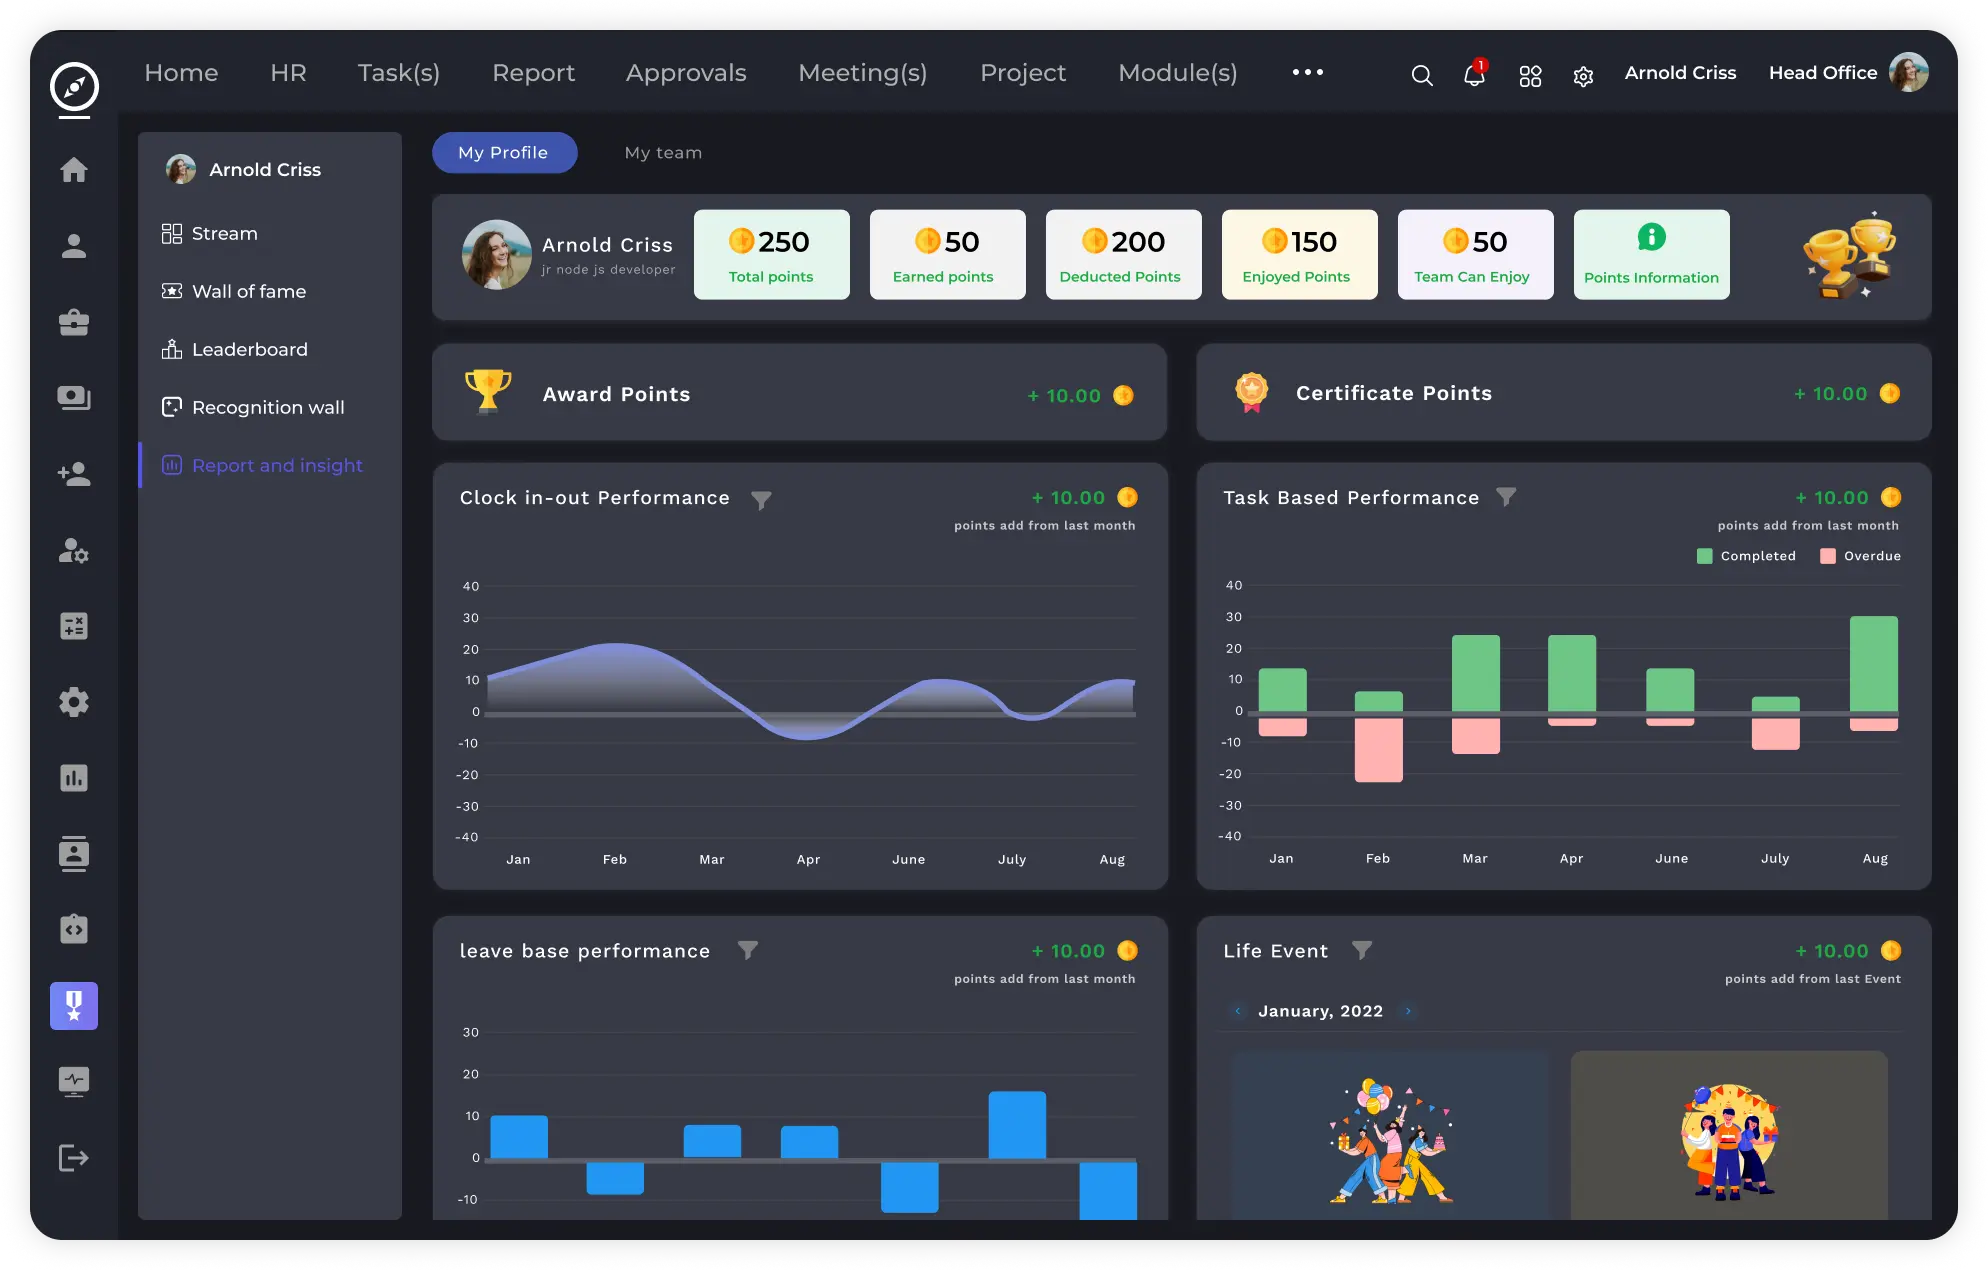Click first Life Event celebration thumbnail
Viewport: 1988px width, 1270px height.
[1389, 1135]
